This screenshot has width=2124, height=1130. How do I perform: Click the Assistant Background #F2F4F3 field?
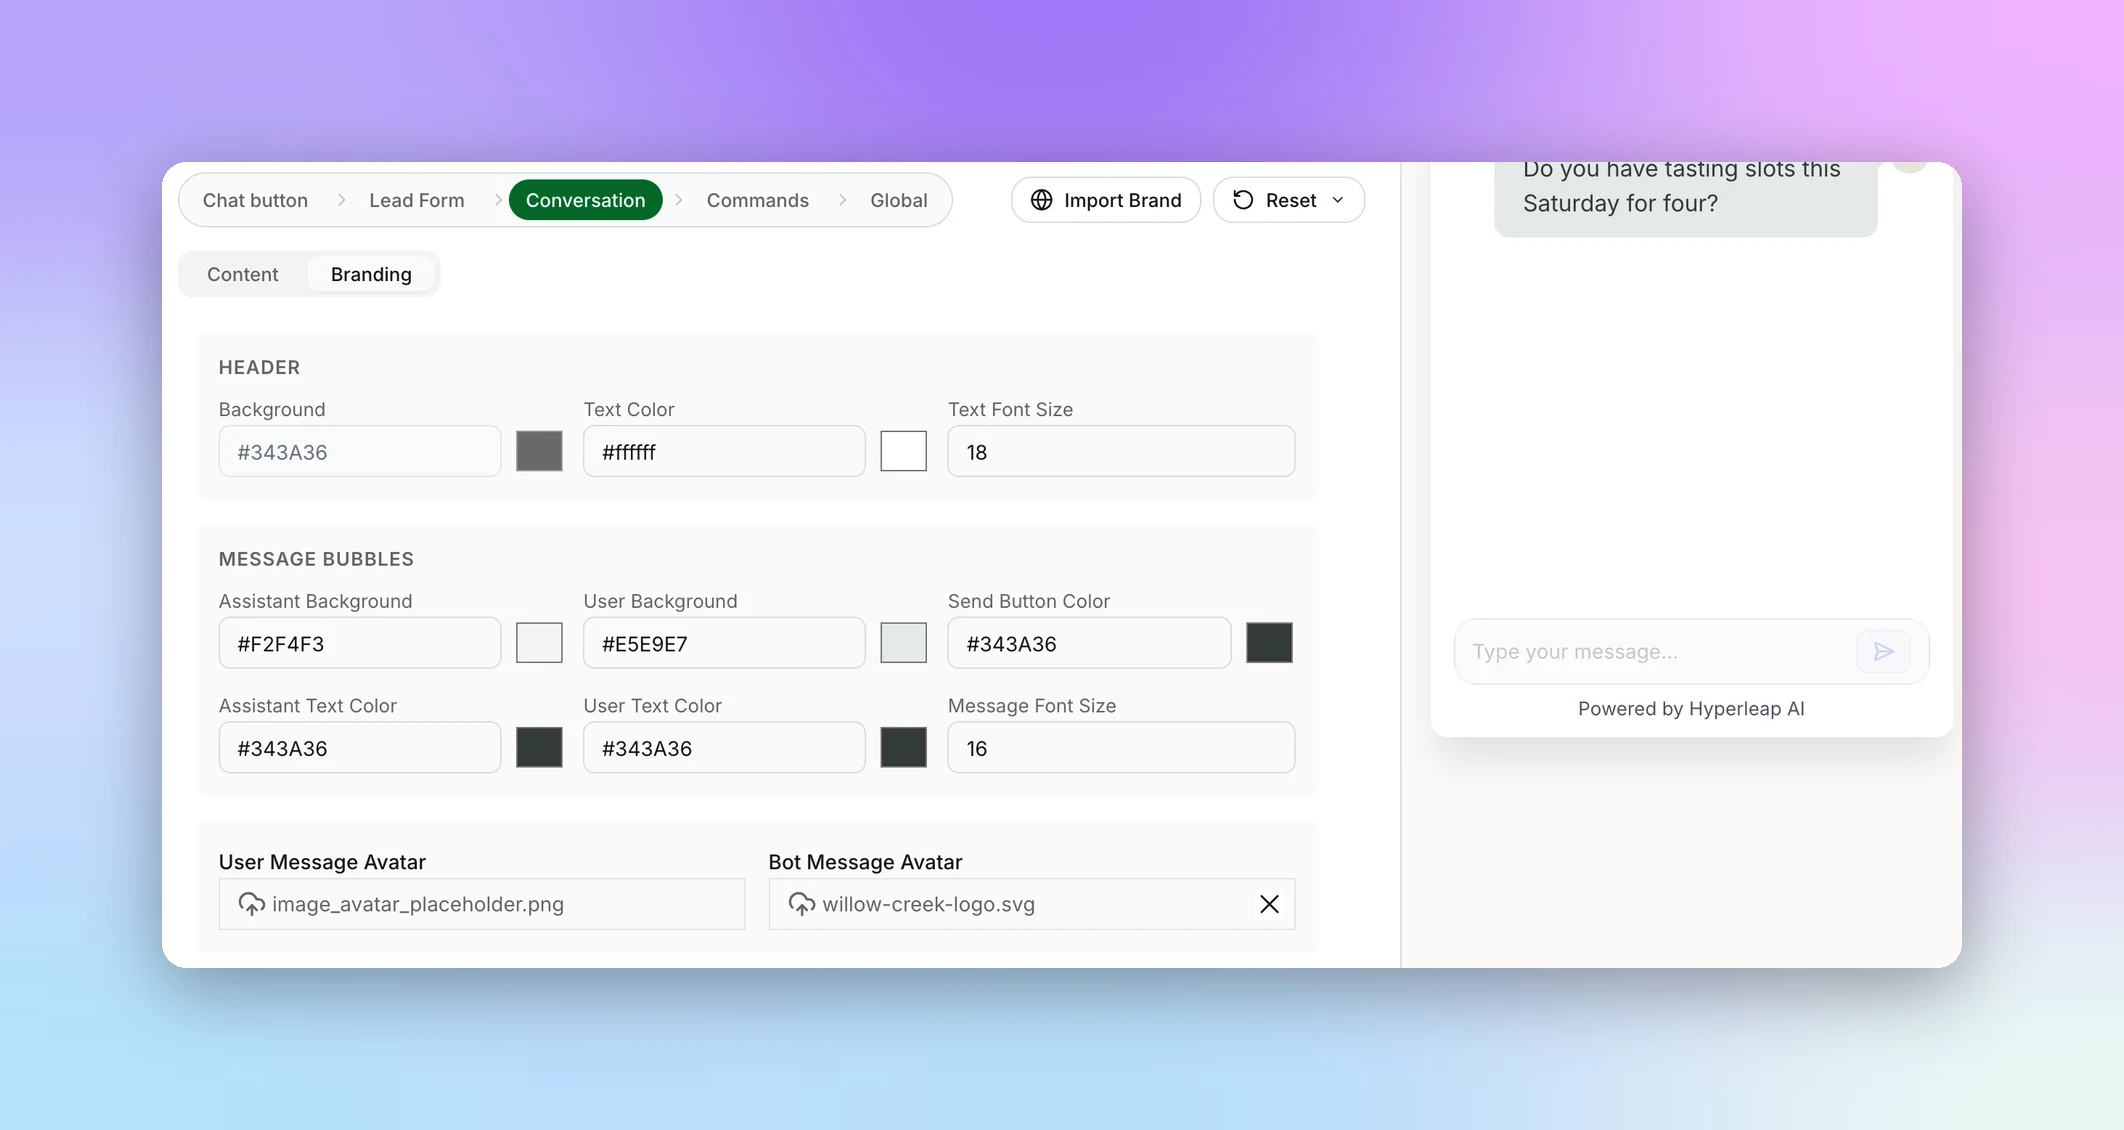pos(360,644)
